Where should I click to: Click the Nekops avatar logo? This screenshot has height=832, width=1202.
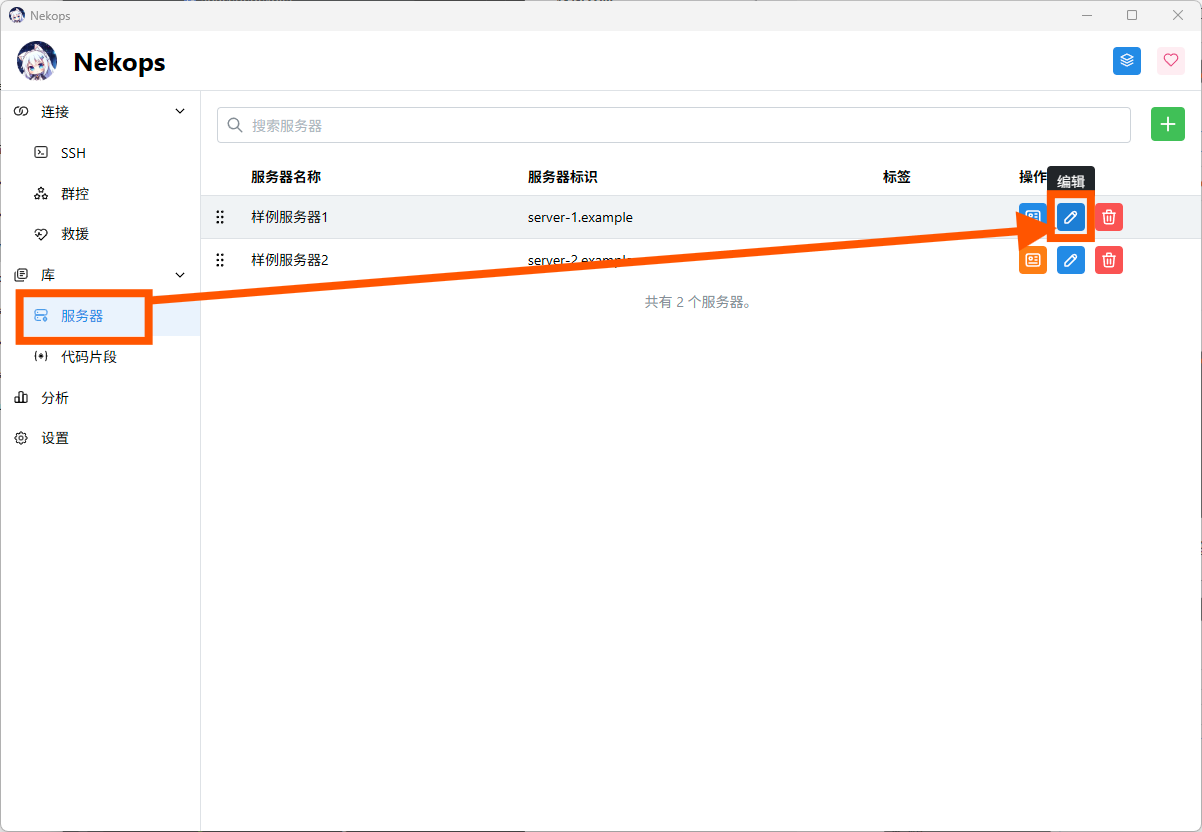tap(37, 62)
